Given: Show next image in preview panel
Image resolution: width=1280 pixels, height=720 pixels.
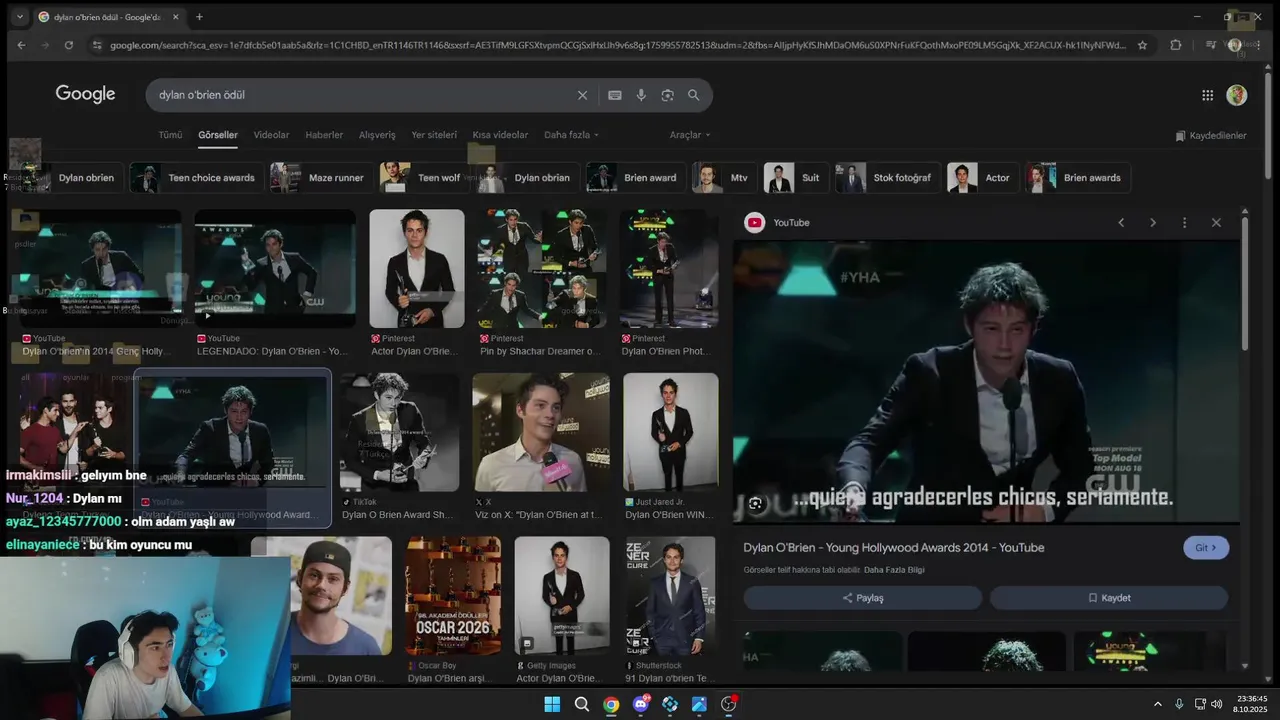Looking at the screenshot, I should coord(1152,223).
